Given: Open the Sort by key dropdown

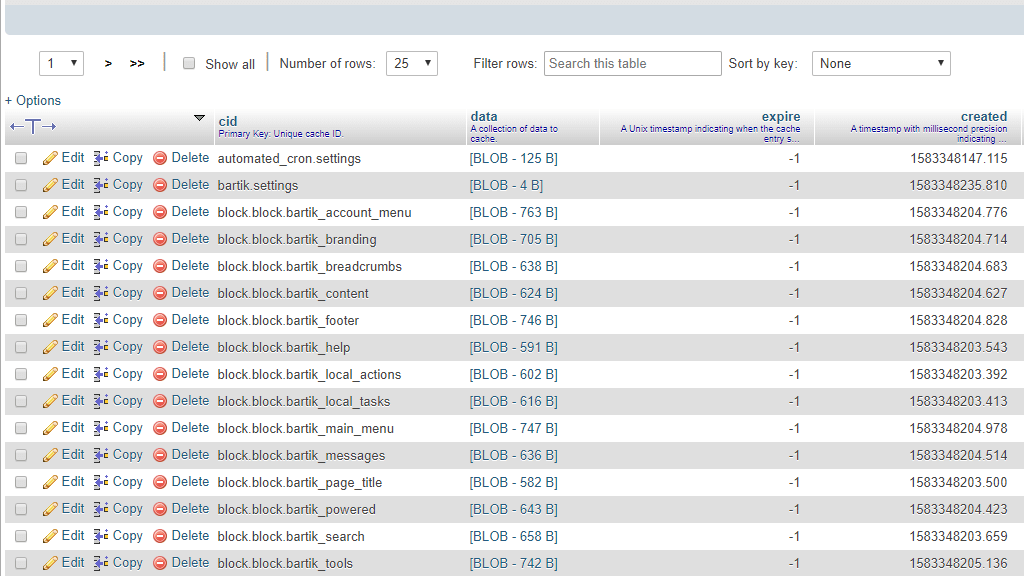Looking at the screenshot, I should point(880,63).
